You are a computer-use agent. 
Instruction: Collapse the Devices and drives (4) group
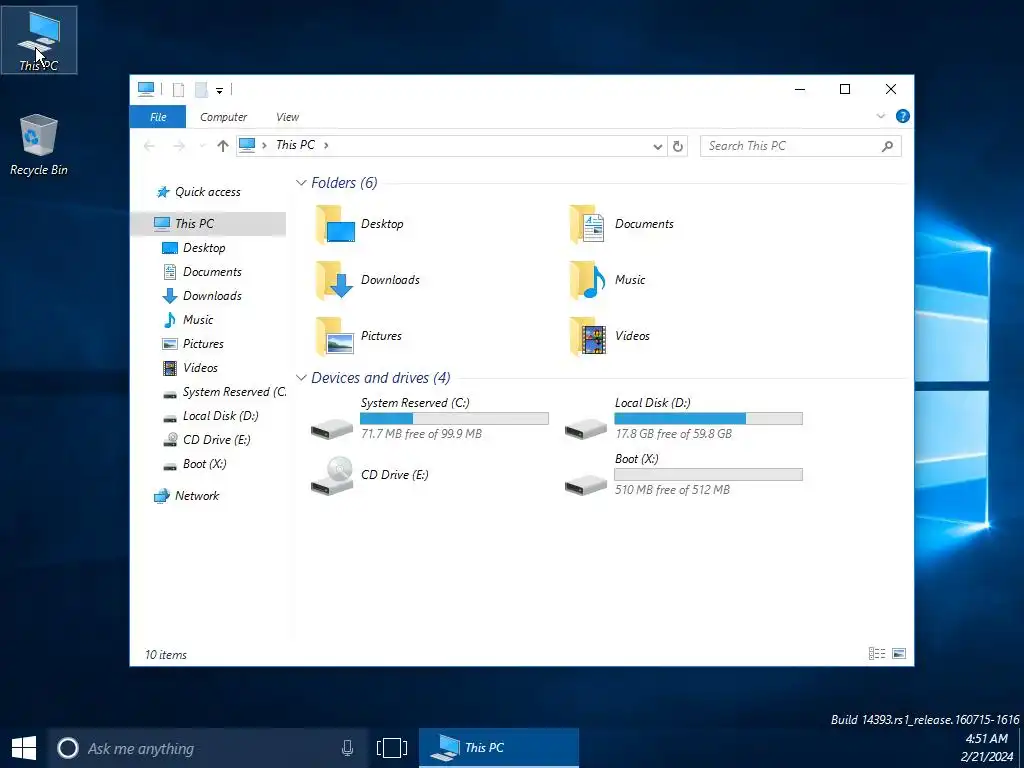[x=301, y=377]
